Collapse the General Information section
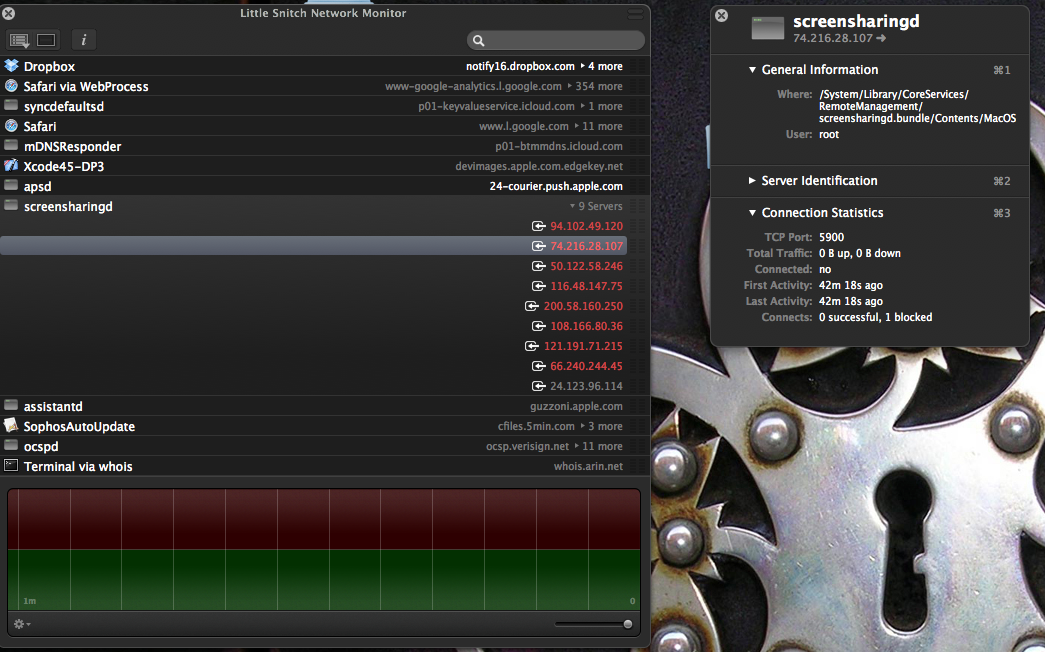Viewport: 1045px width, 652px height. (752, 69)
